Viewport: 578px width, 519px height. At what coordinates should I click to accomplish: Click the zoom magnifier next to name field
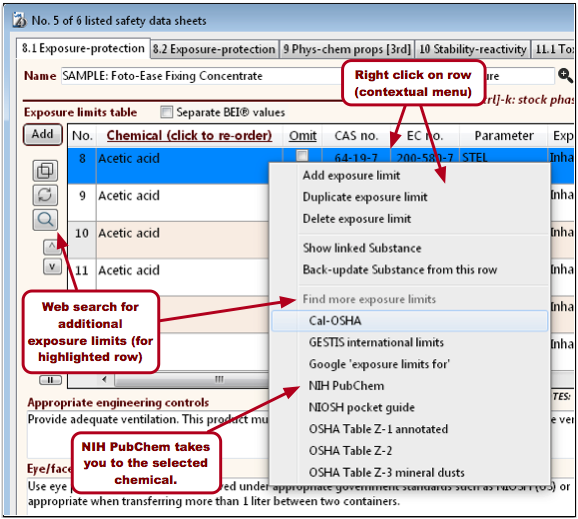pyautogui.click(x=565, y=76)
